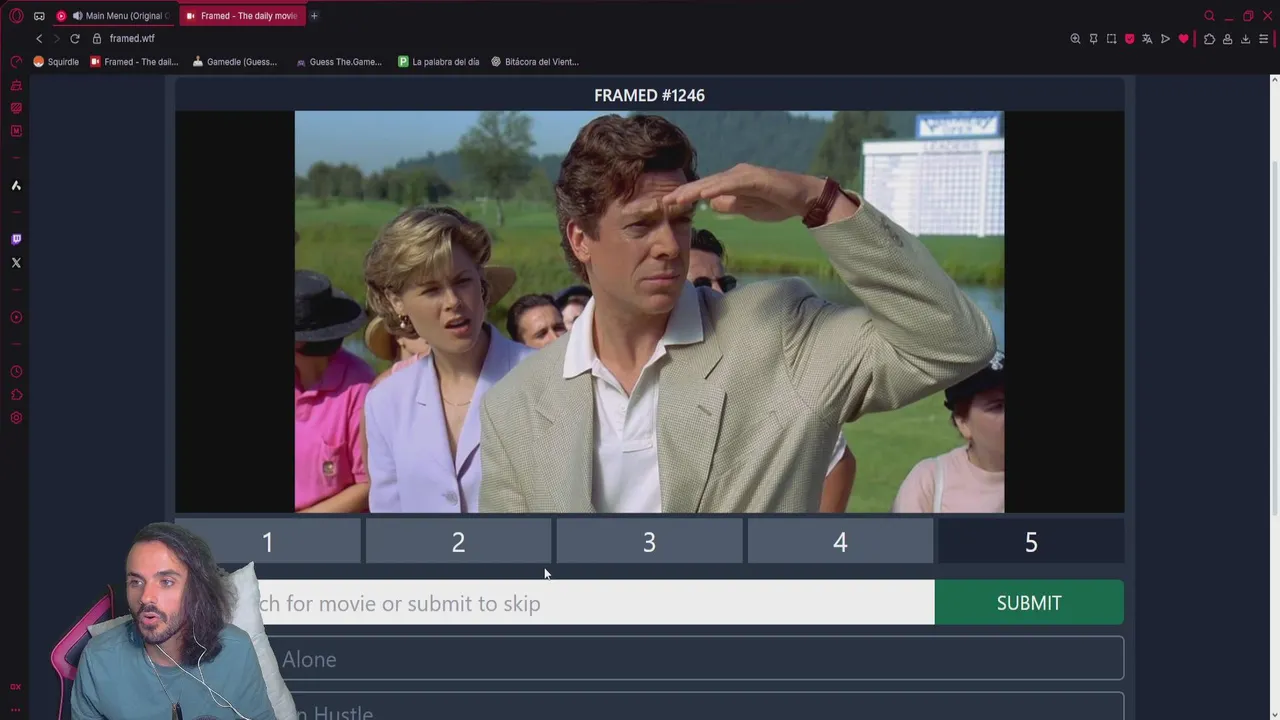Click the Pinboards pin icon
The width and height of the screenshot is (1280, 720).
click(1093, 39)
